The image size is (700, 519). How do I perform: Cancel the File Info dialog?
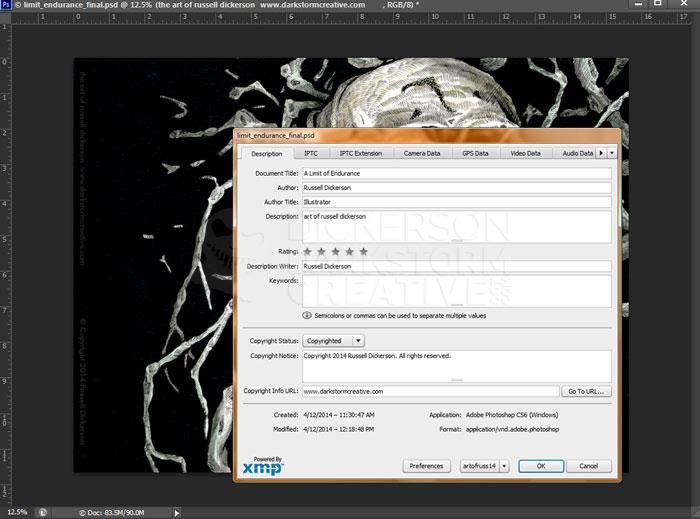pos(588,466)
